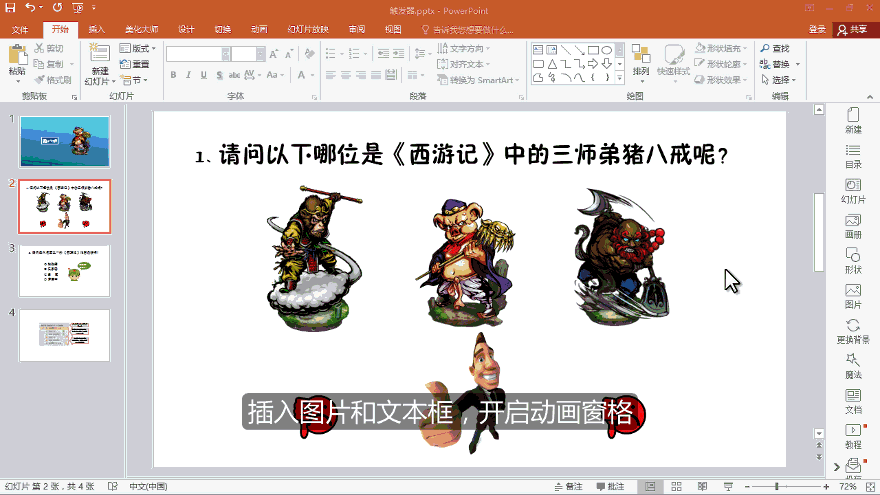880x495 pixels.
Task: Click Shape Effects (形状效果) button
Action: 722,80
